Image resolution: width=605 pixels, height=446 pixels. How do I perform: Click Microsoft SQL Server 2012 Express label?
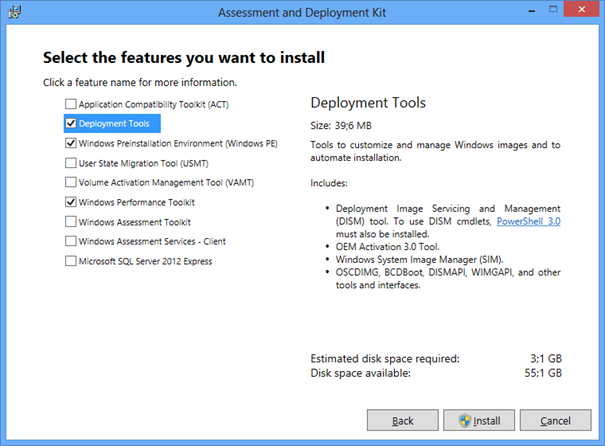145,261
